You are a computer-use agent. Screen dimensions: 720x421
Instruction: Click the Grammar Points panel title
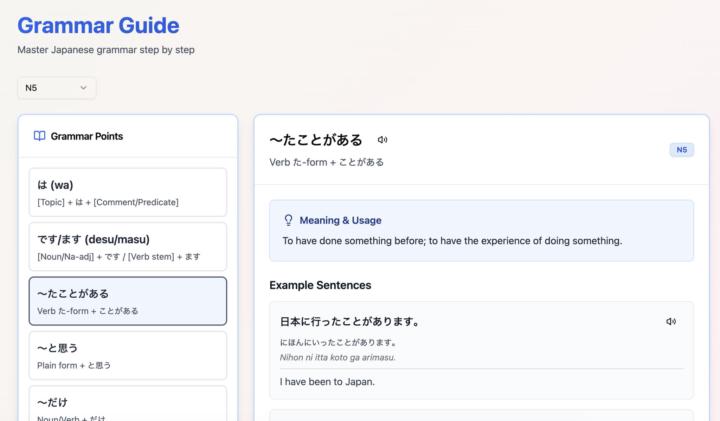point(87,136)
